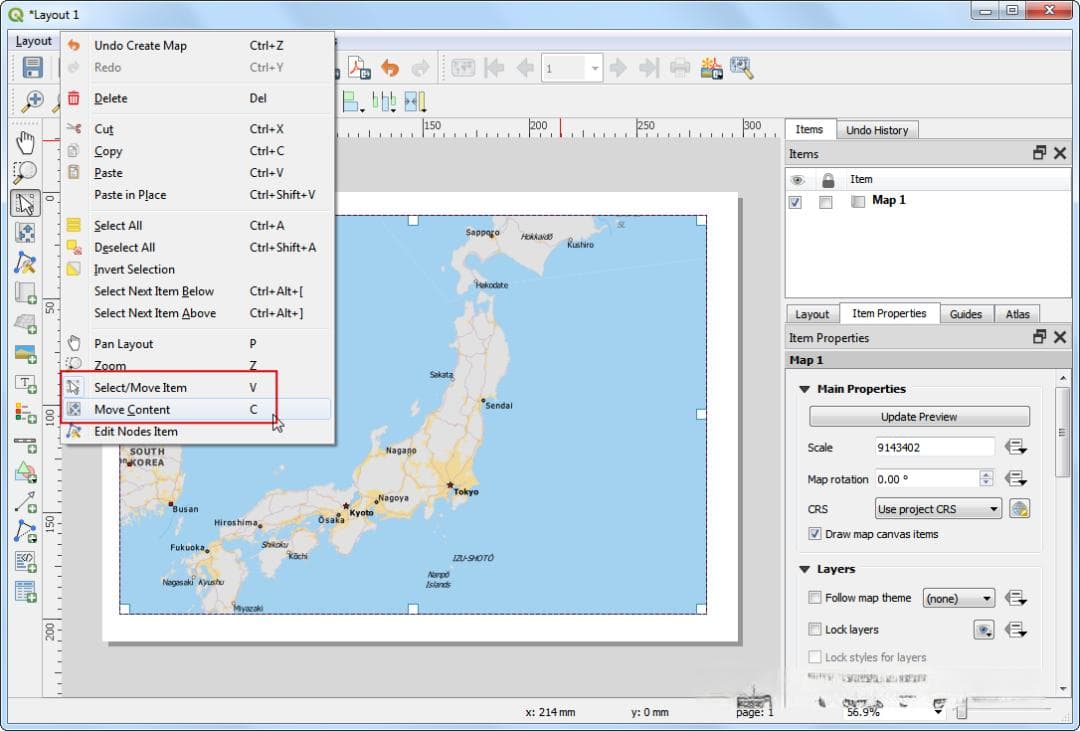Collapse the Main Properties section
This screenshot has height=731, width=1080.
coord(804,389)
